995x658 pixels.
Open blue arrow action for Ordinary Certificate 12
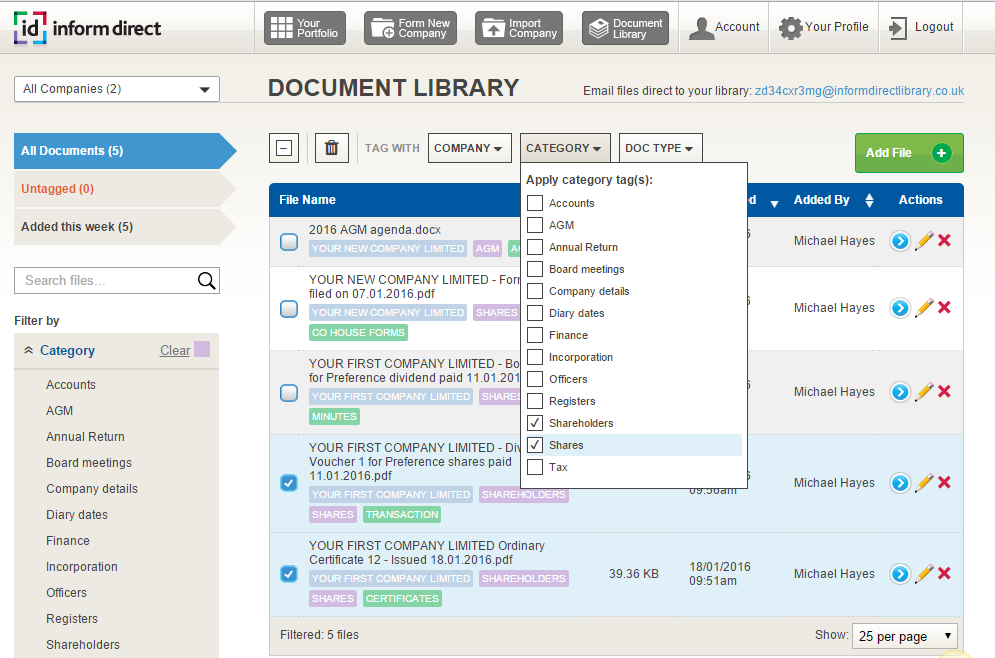point(900,574)
